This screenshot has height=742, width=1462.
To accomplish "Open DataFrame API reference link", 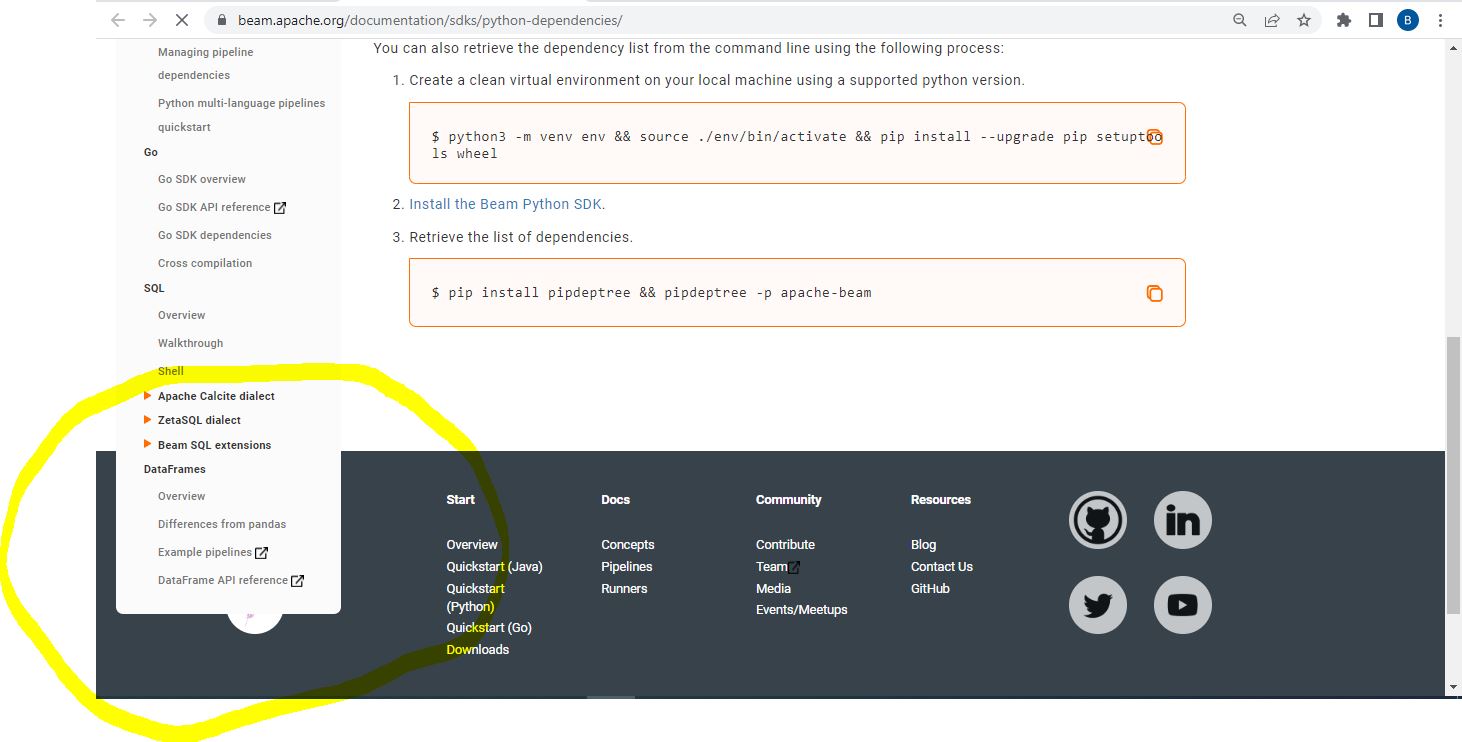I will (231, 580).
